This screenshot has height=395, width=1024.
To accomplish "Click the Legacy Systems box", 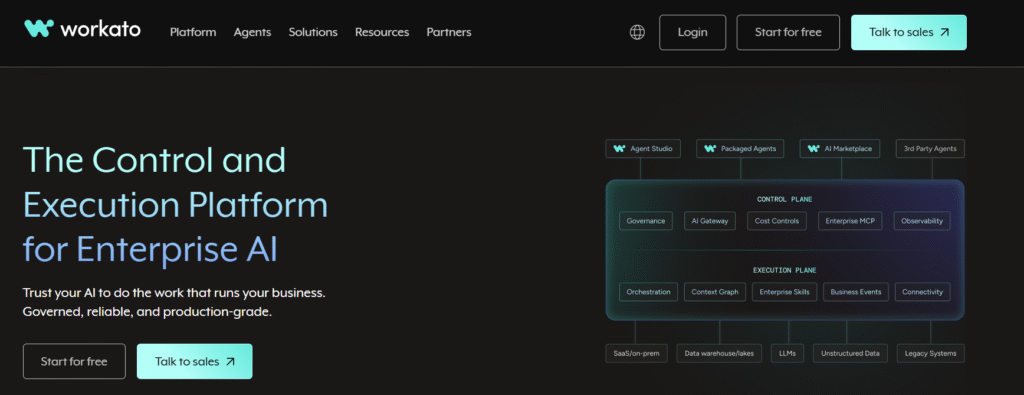I will [x=931, y=354].
